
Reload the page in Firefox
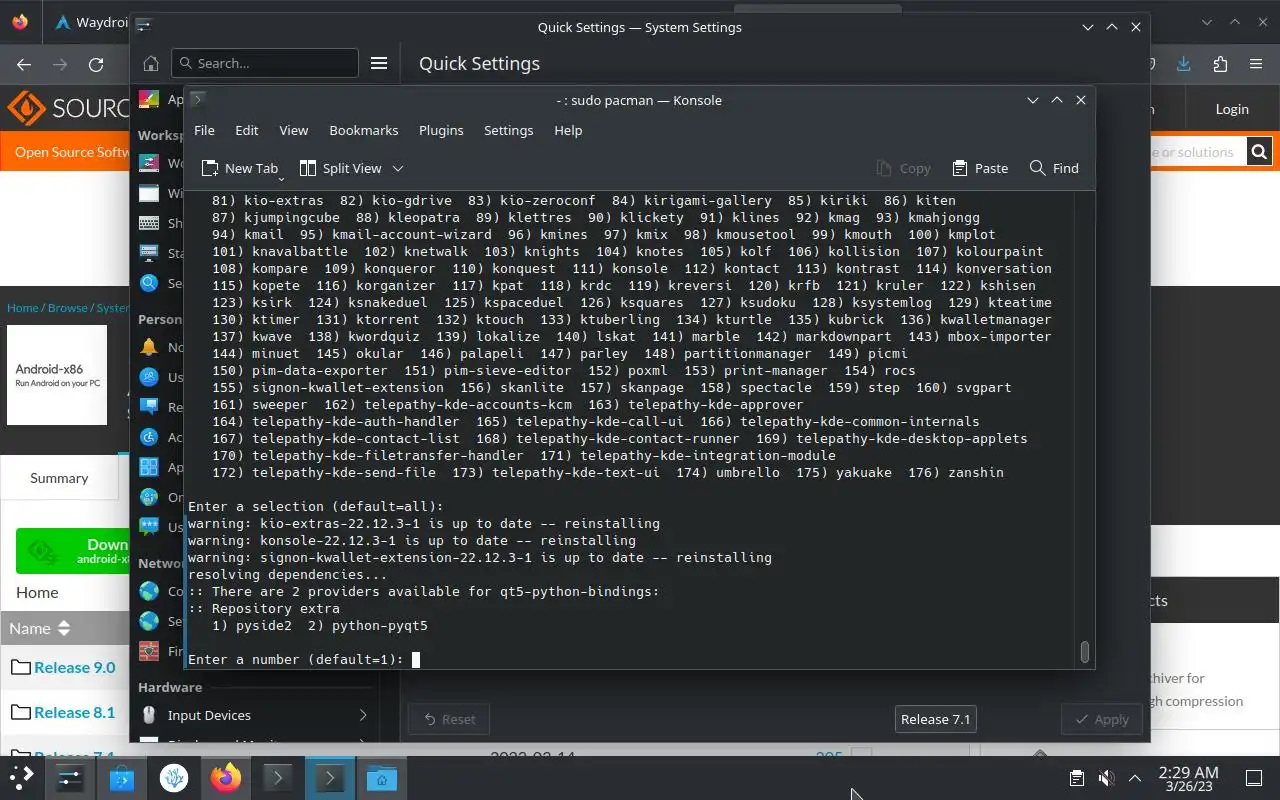click(96, 65)
